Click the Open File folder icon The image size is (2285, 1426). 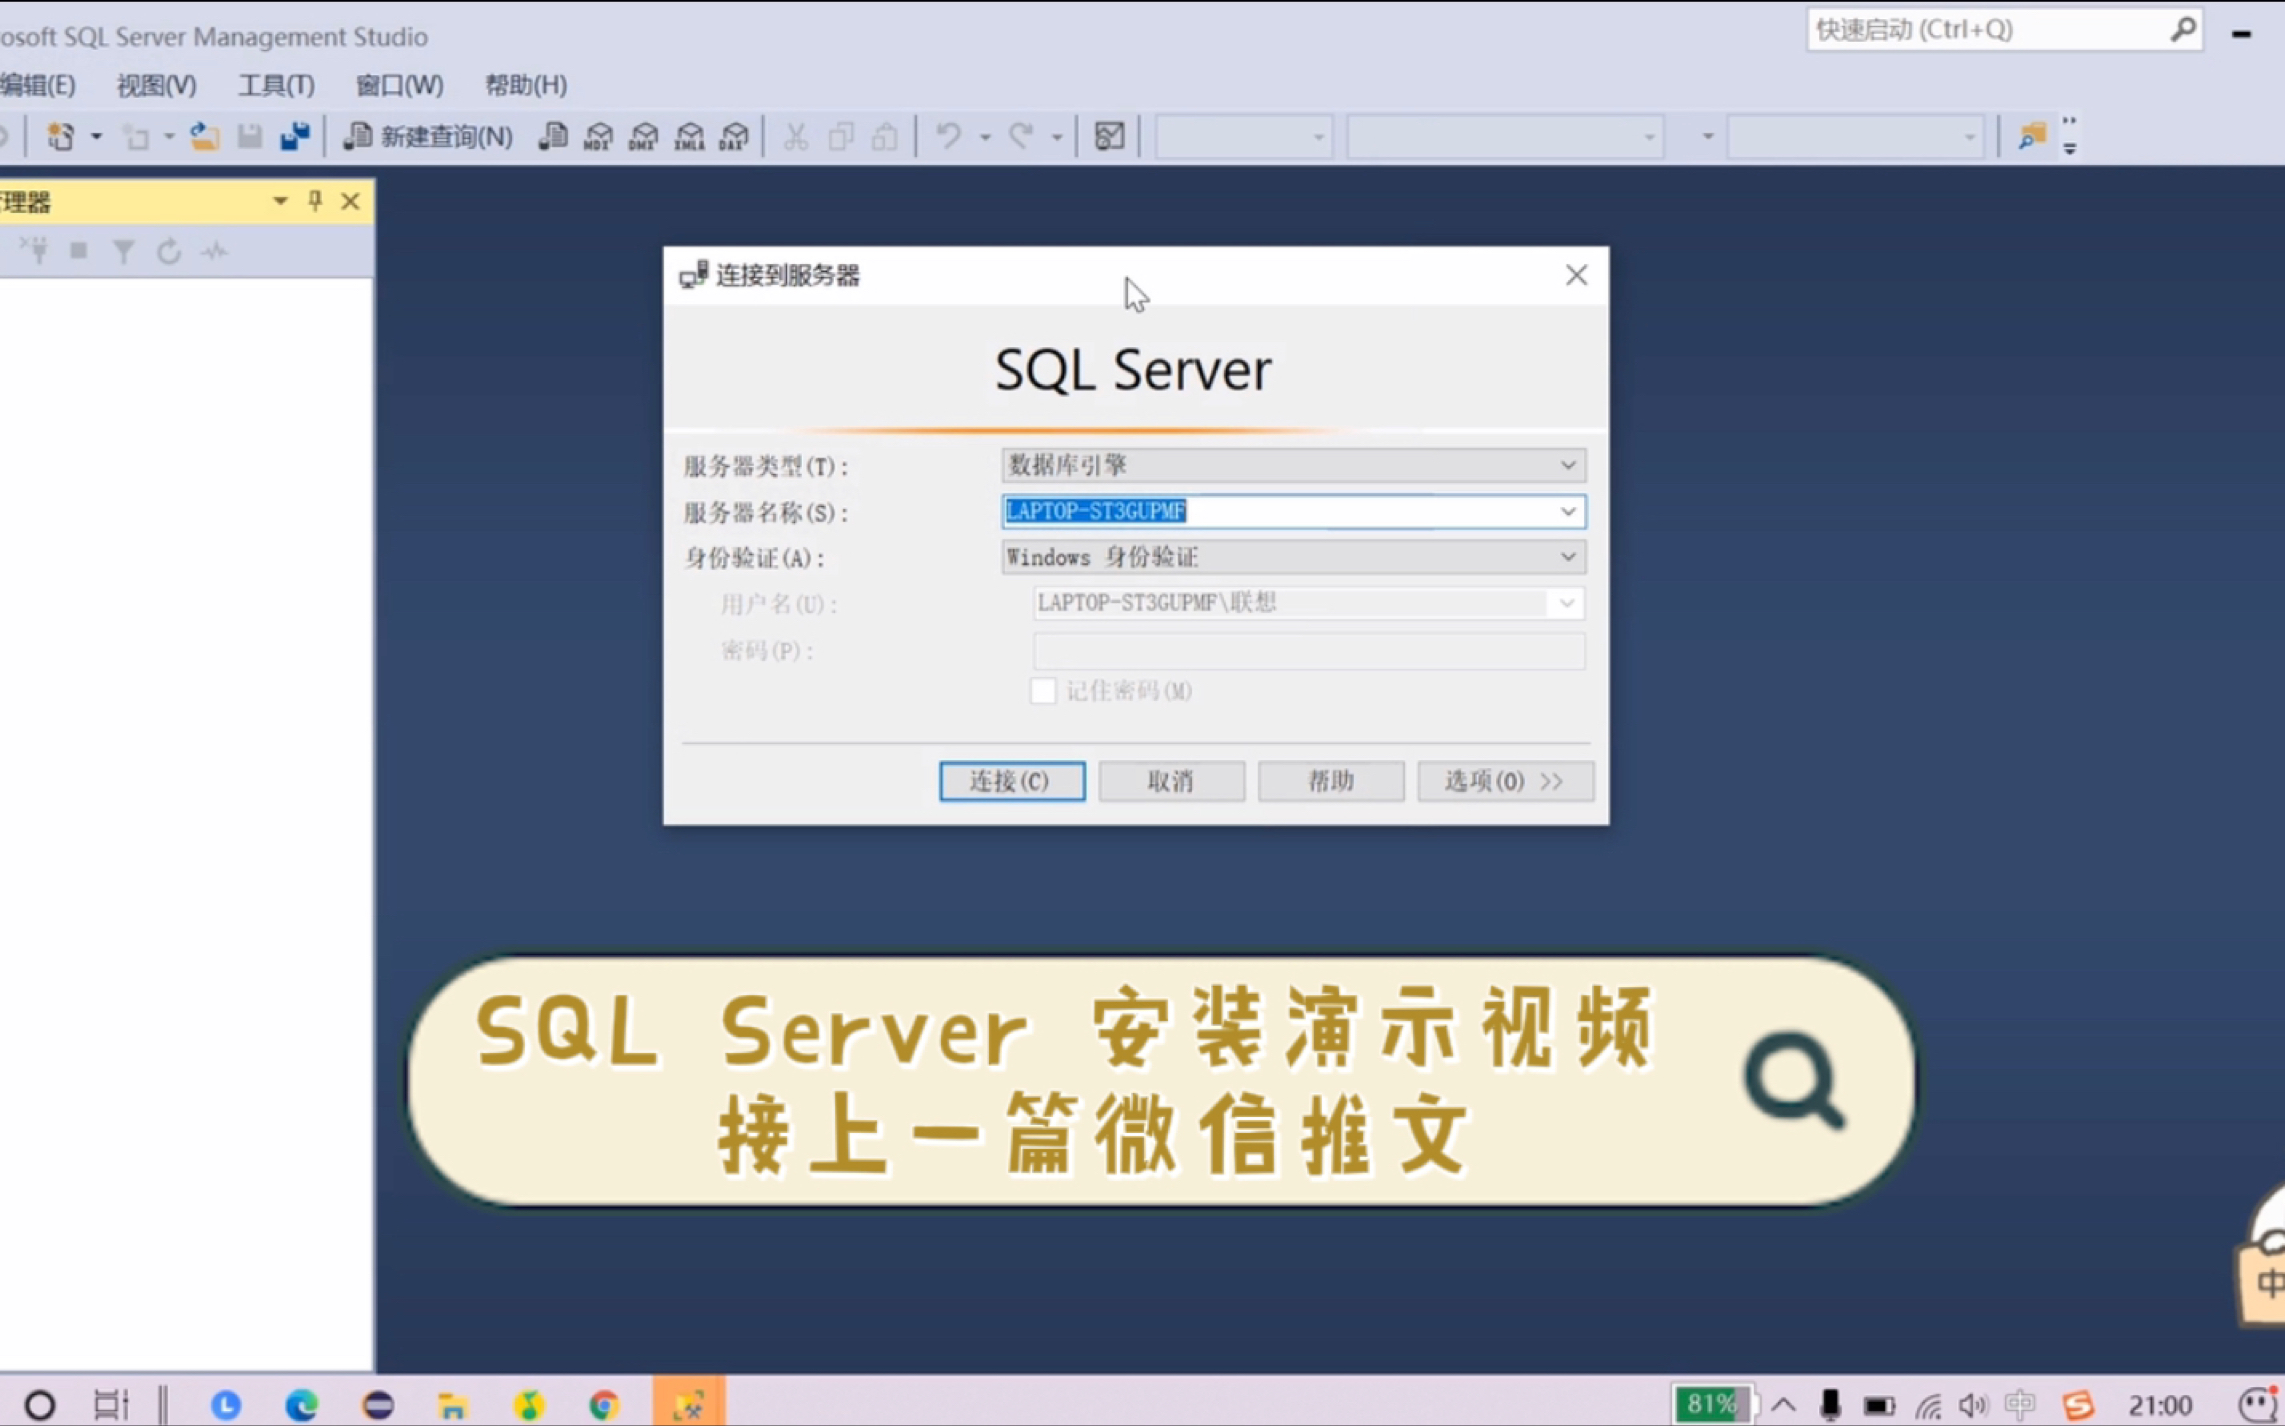pos(204,136)
